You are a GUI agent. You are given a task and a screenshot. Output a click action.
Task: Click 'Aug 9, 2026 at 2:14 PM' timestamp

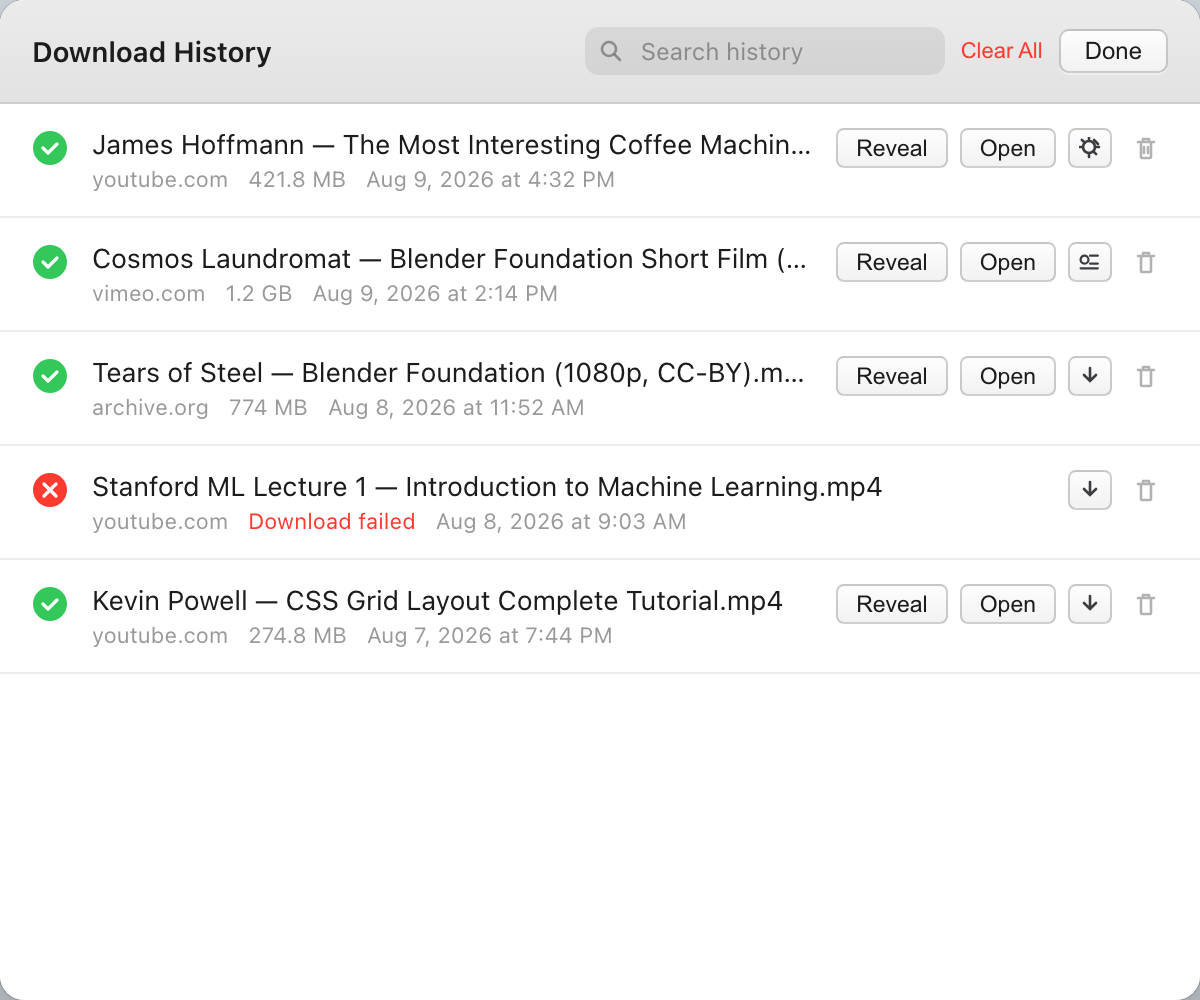point(435,293)
